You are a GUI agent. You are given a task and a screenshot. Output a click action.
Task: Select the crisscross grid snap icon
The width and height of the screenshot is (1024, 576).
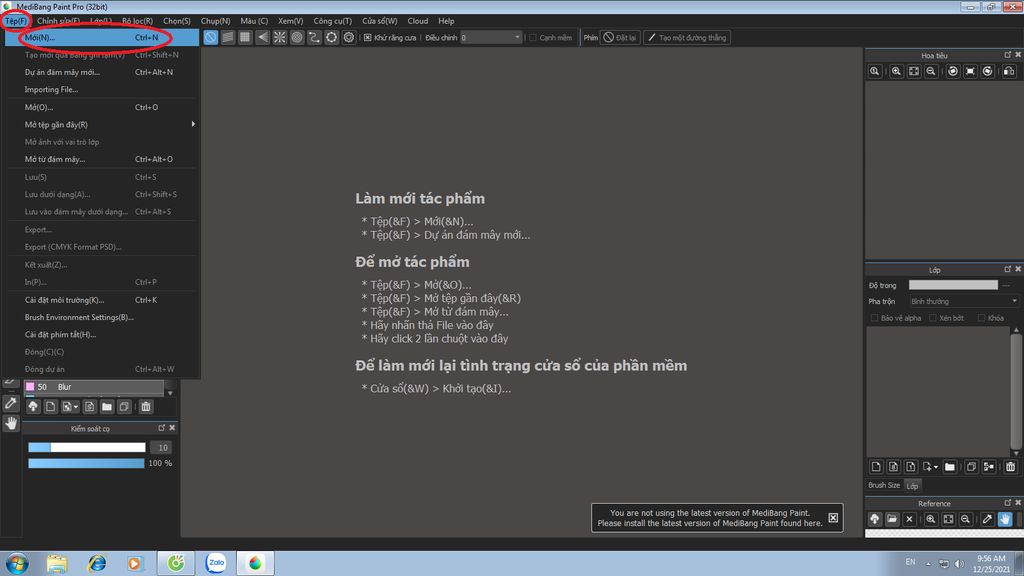[245, 37]
